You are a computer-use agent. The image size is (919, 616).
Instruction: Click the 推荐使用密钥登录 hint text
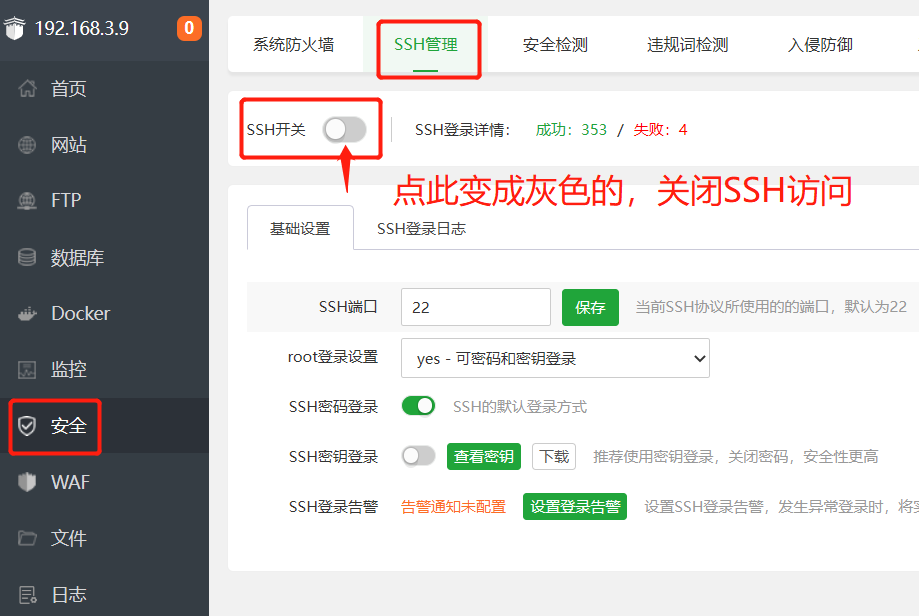pos(736,456)
